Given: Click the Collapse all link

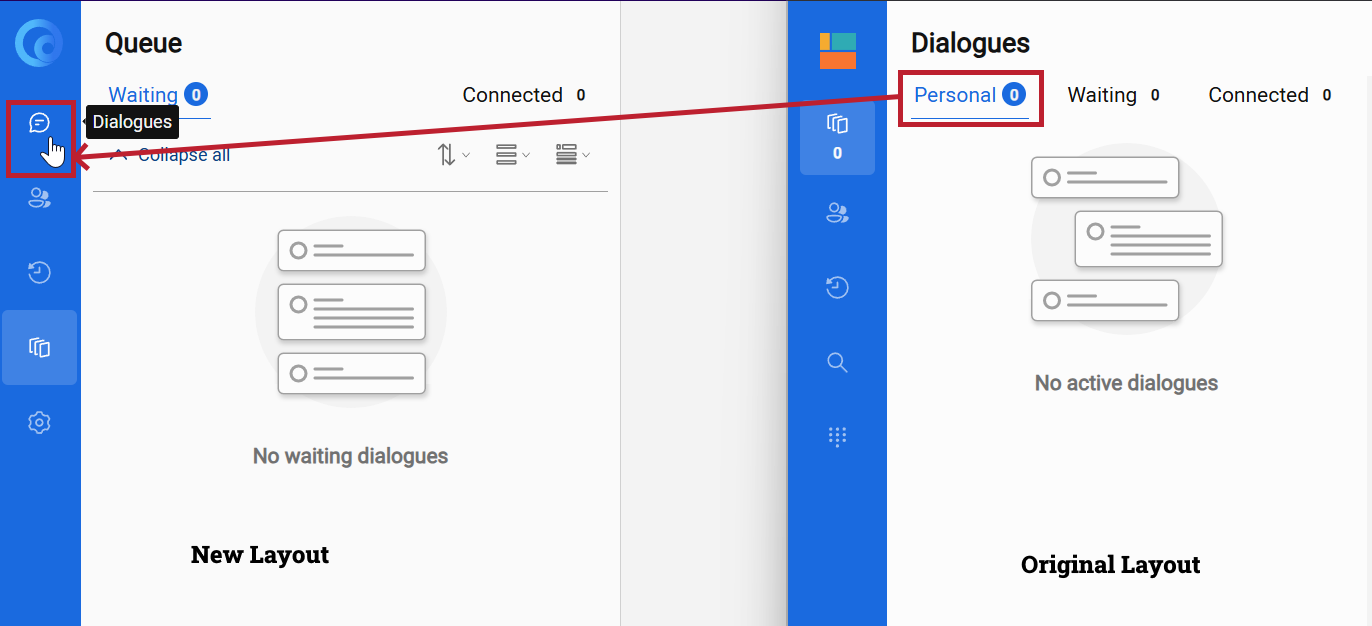Looking at the screenshot, I should pos(183,155).
